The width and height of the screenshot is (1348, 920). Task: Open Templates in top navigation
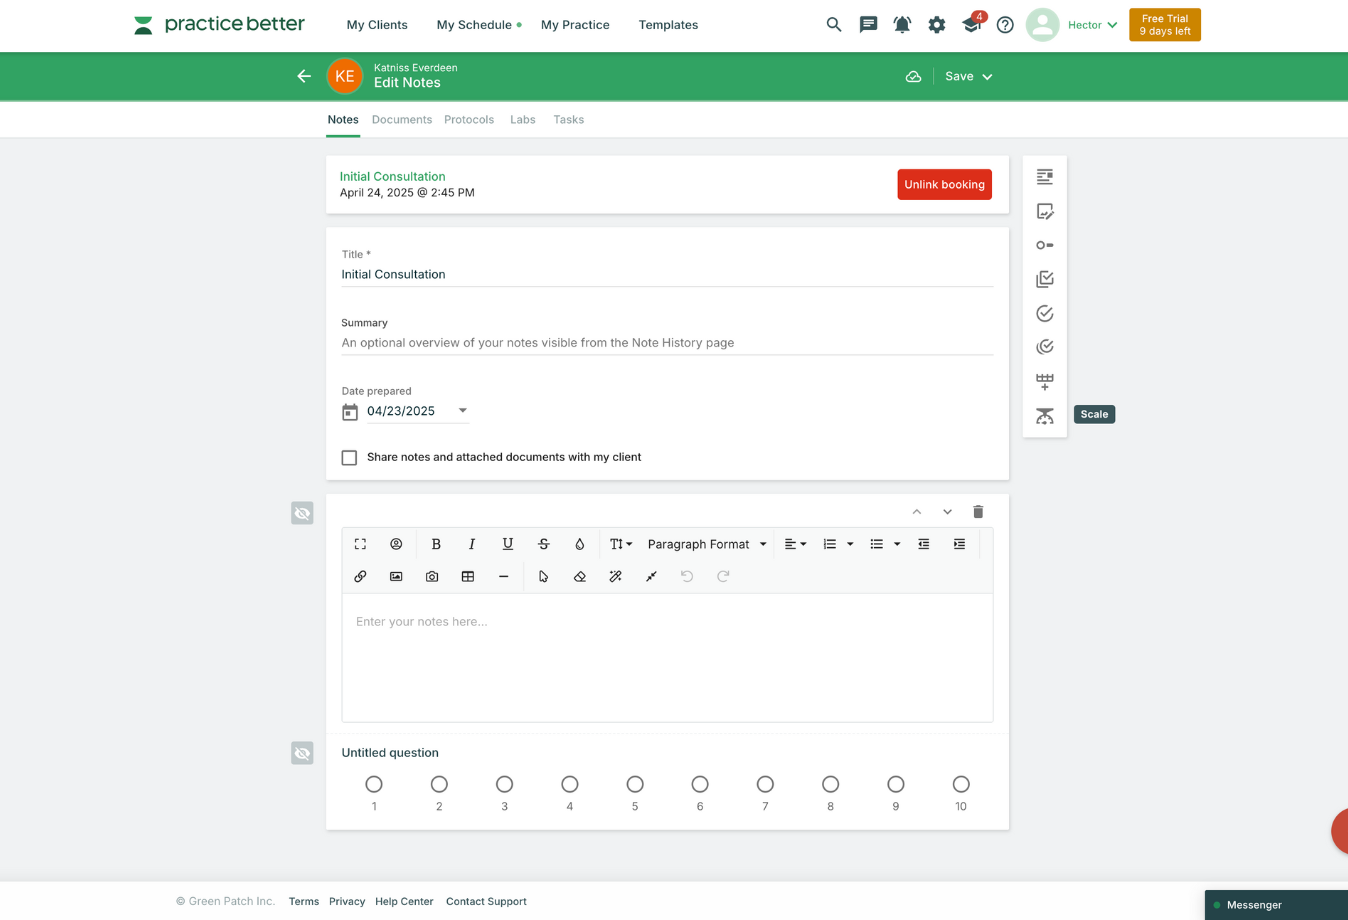click(x=668, y=25)
